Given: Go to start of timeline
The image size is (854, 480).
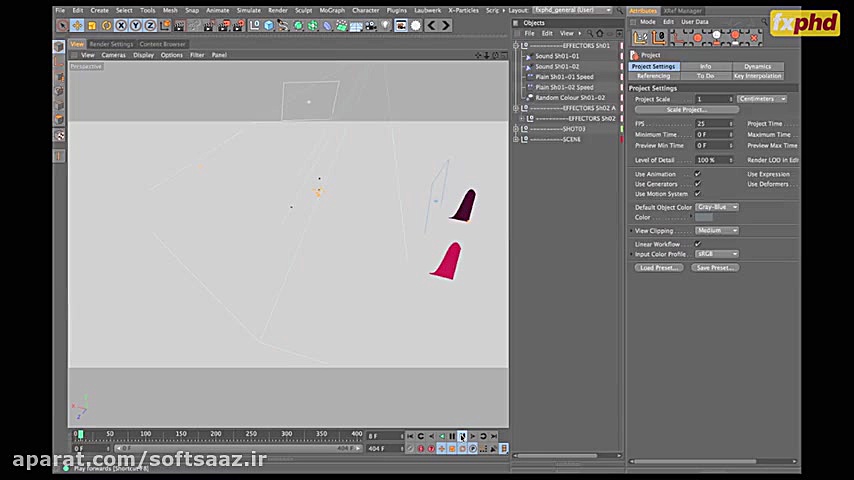Looking at the screenshot, I should pyautogui.click(x=410, y=436).
